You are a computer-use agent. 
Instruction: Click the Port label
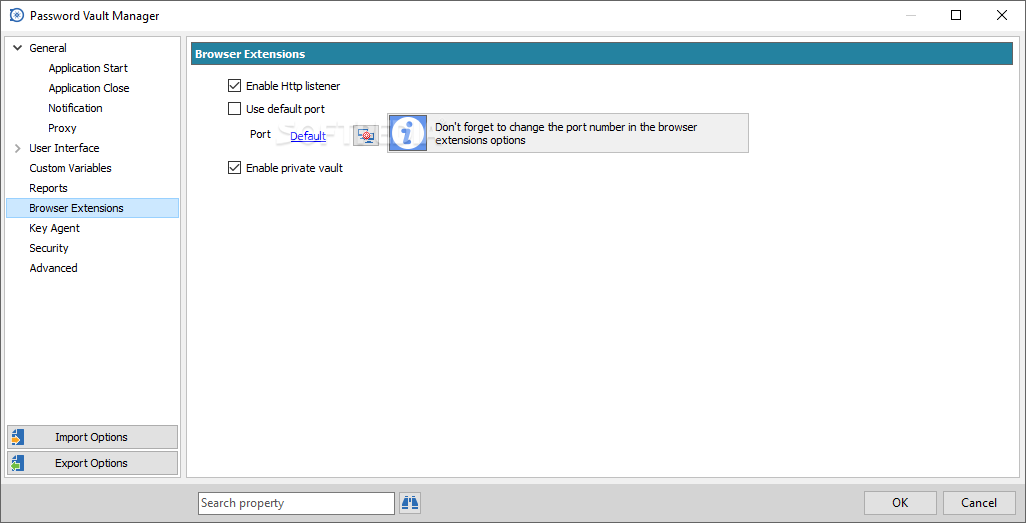click(260, 134)
